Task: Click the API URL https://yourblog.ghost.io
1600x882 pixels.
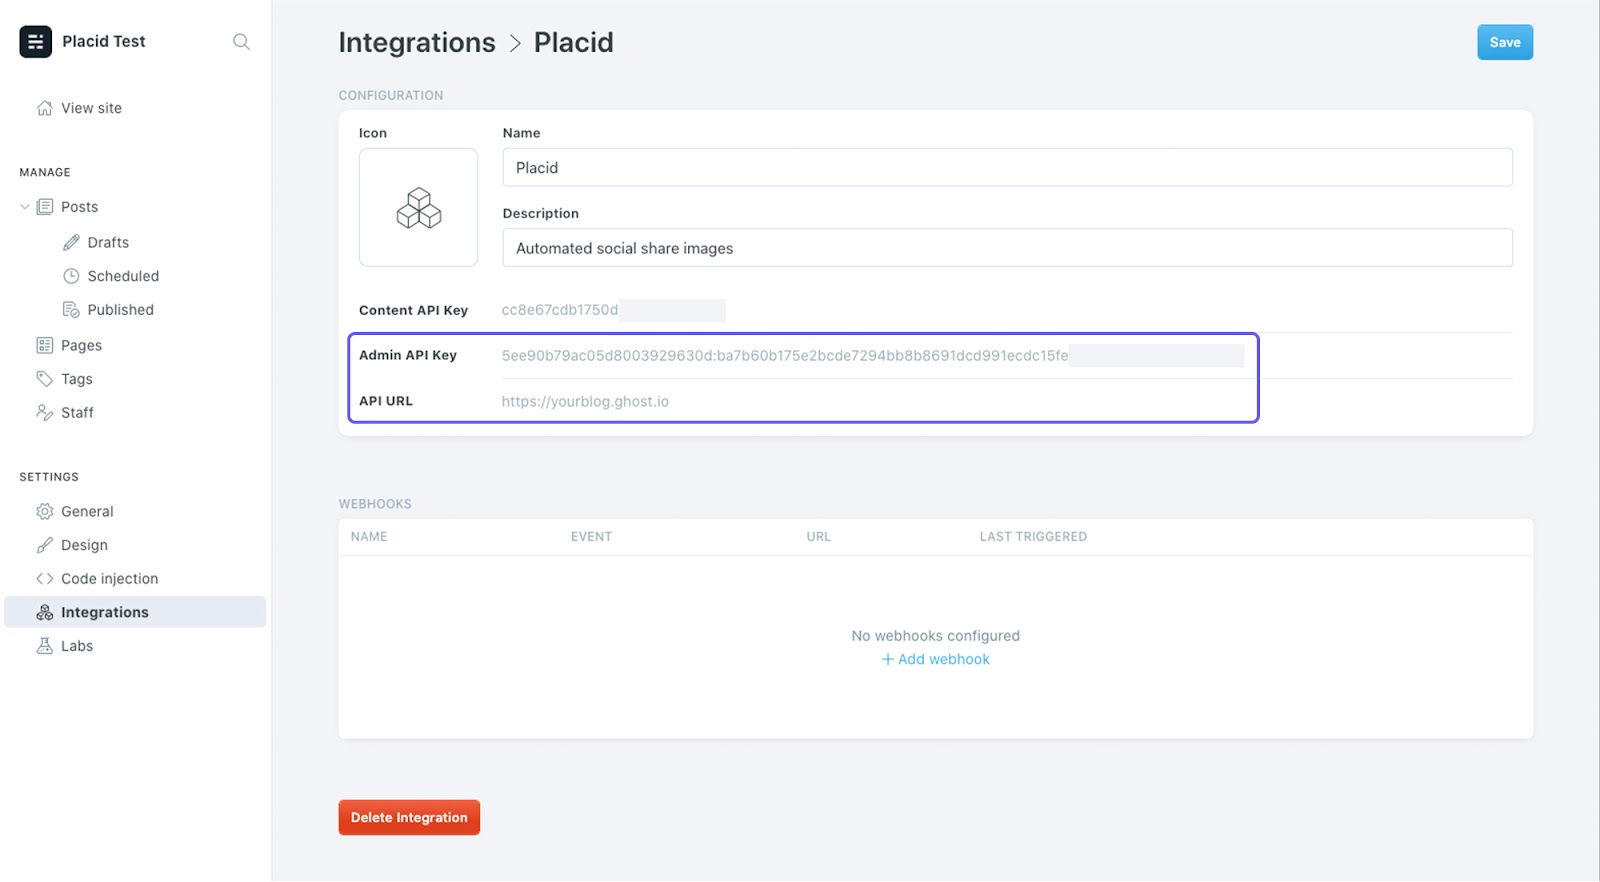Action: pos(585,401)
